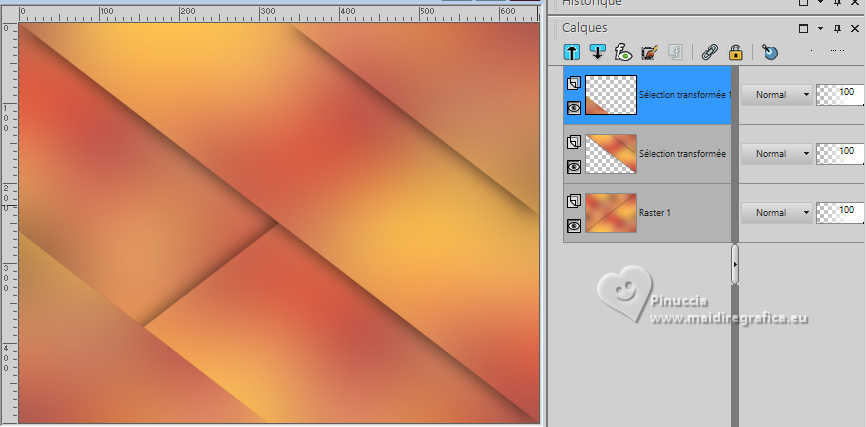Click the move layer down icon
The width and height of the screenshot is (866, 427).
click(x=597, y=52)
